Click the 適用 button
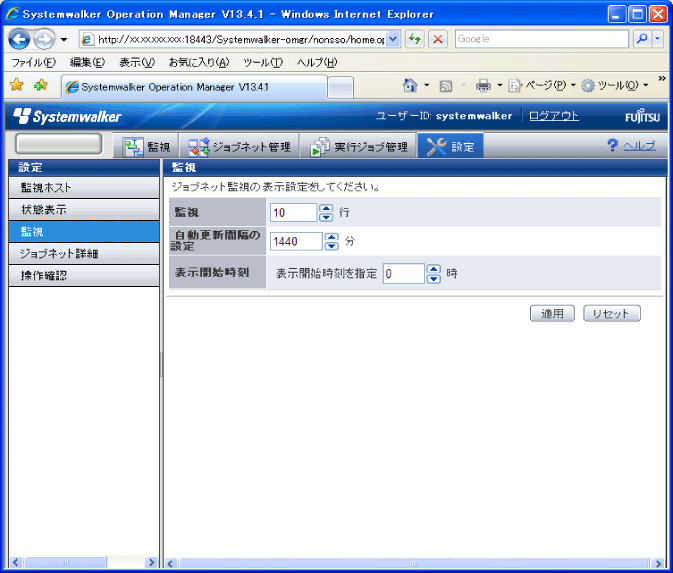This screenshot has width=673, height=573. pyautogui.click(x=552, y=313)
